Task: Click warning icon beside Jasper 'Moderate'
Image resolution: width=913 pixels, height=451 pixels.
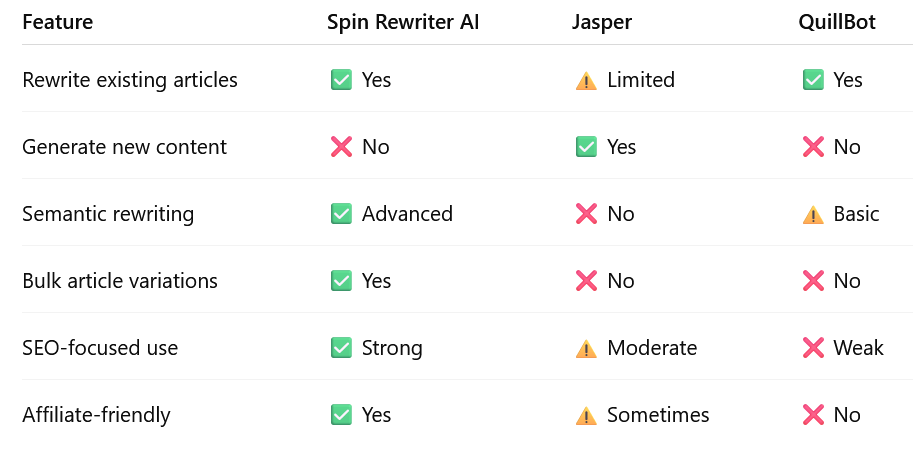Action: click(586, 349)
